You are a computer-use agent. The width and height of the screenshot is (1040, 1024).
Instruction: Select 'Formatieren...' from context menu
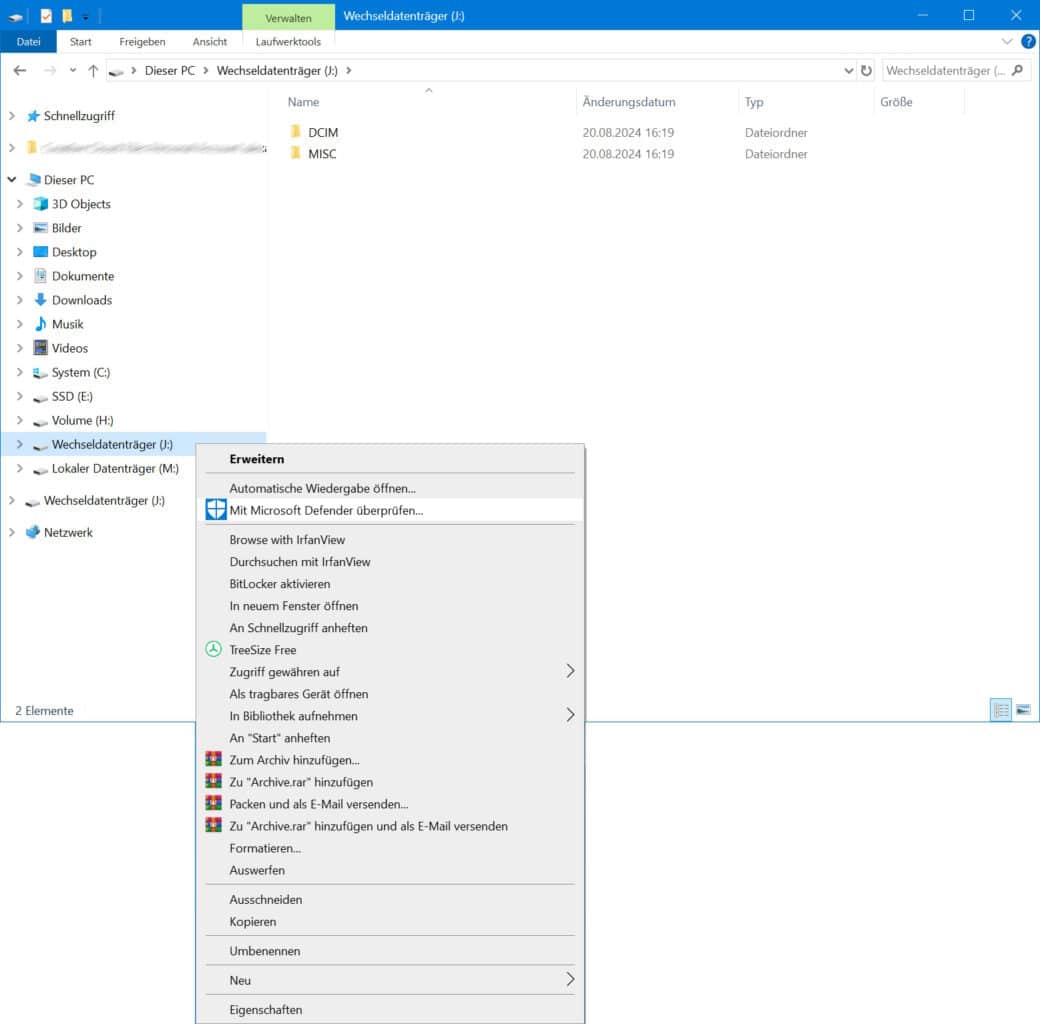(x=265, y=848)
